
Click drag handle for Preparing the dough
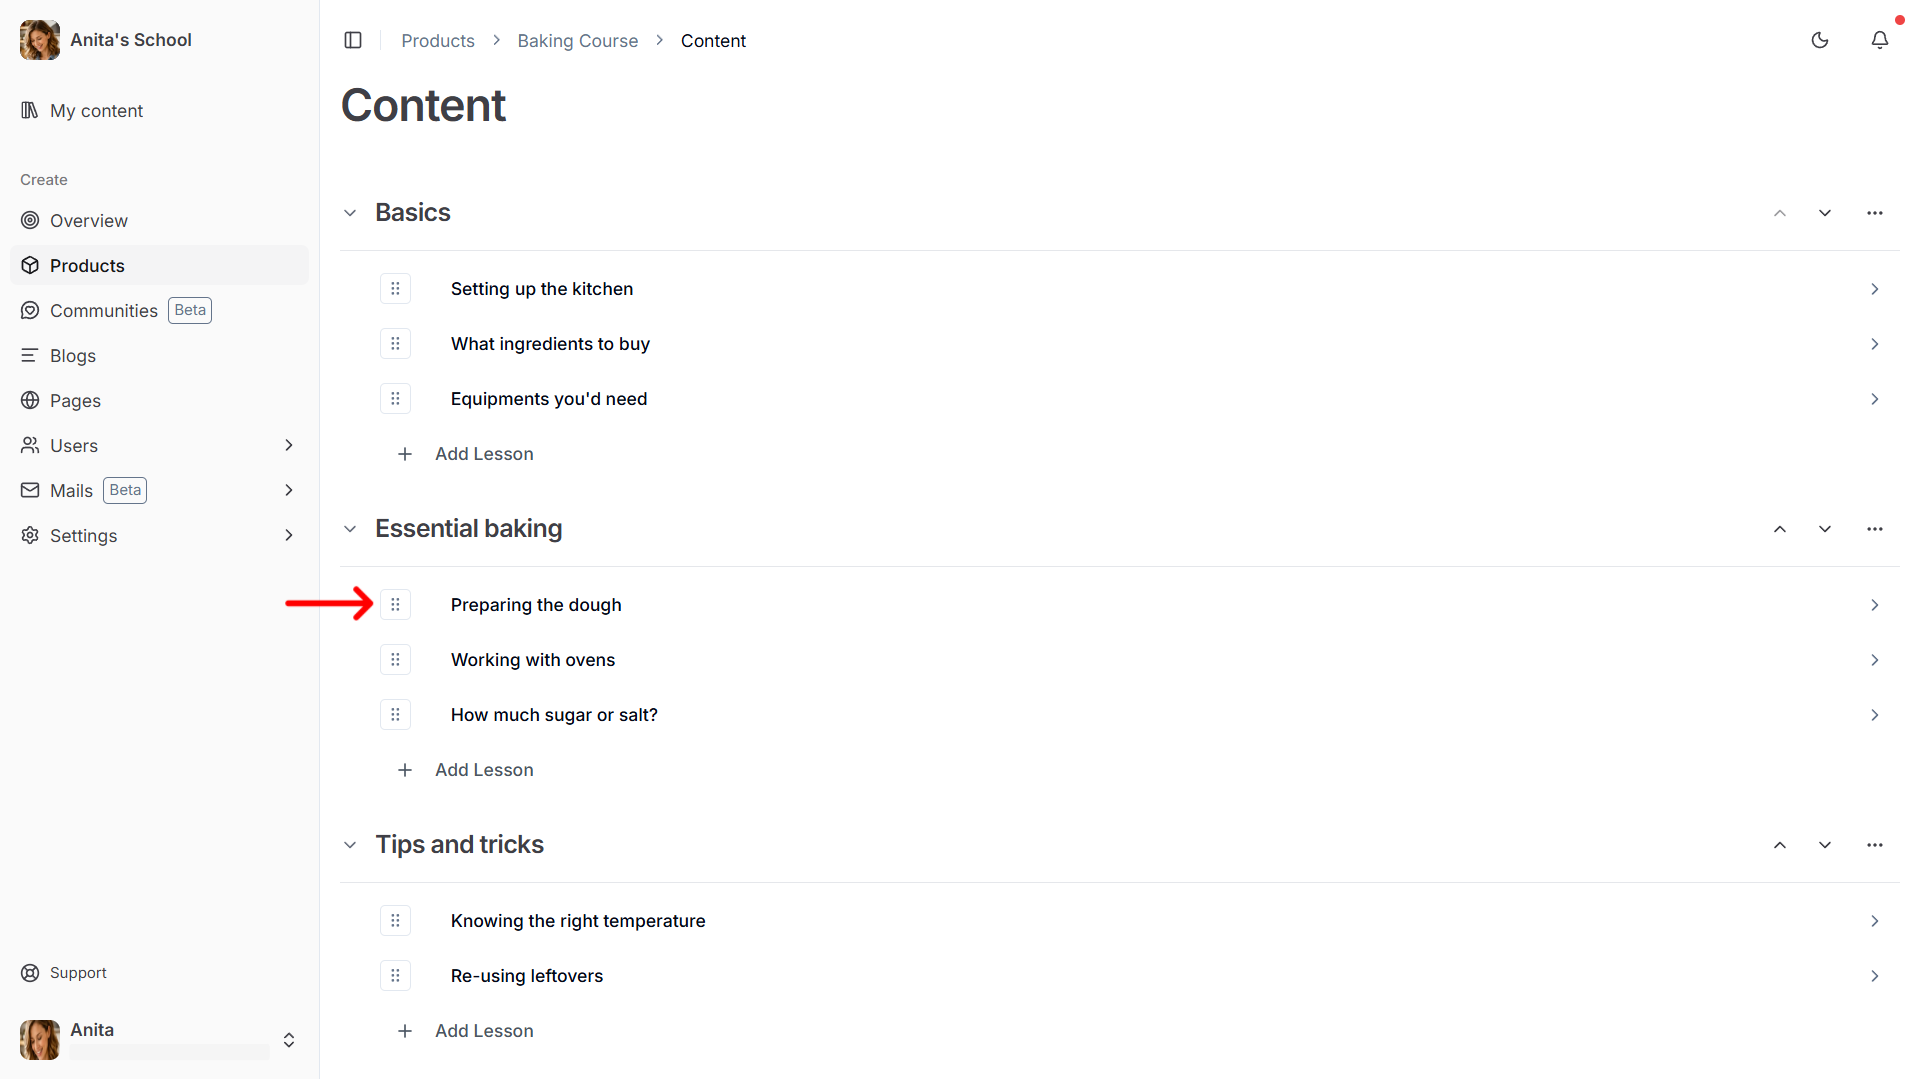coord(395,605)
